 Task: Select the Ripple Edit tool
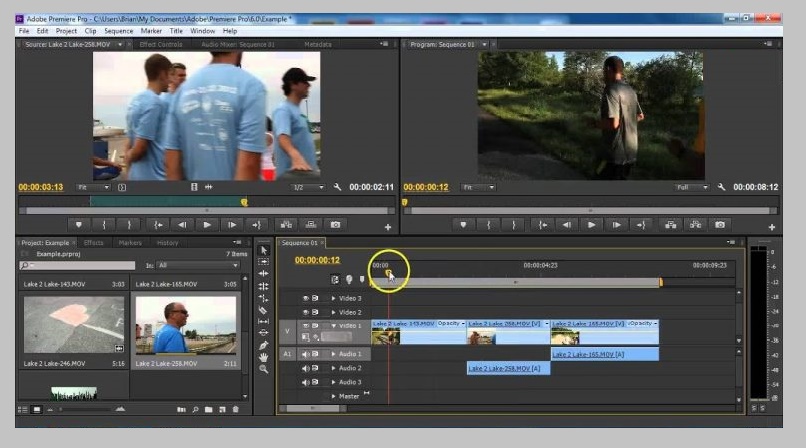click(x=263, y=274)
